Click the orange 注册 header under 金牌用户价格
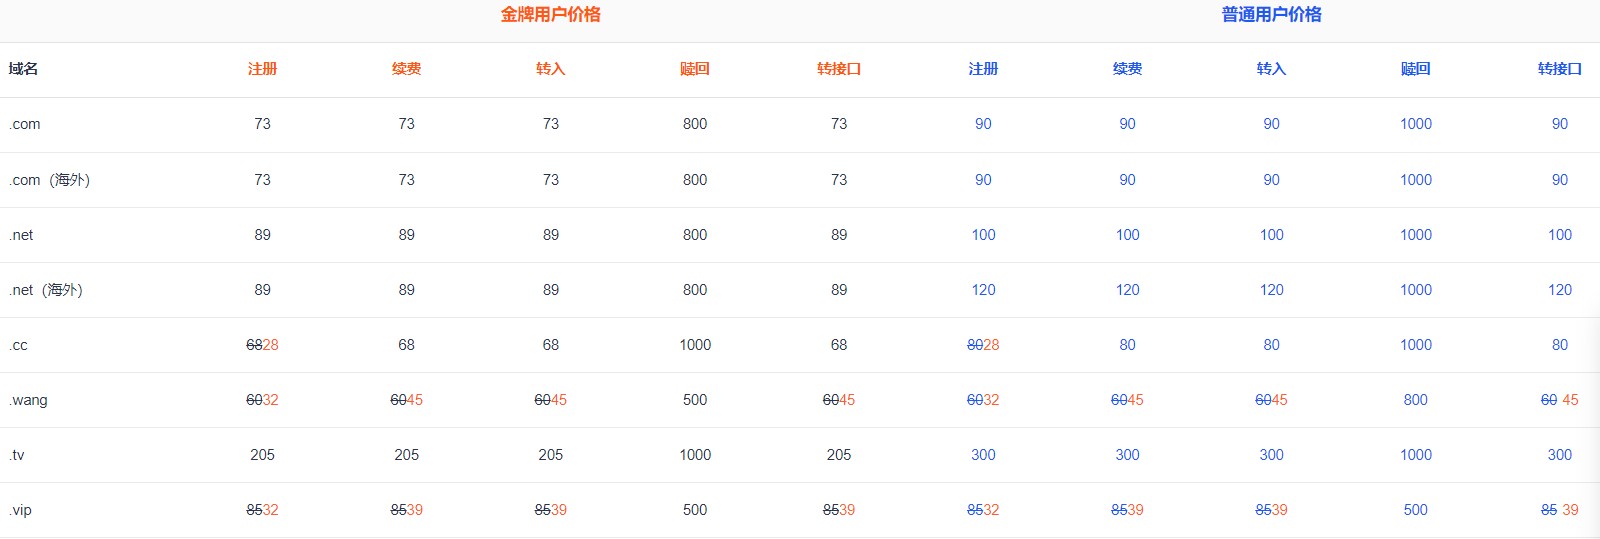The height and width of the screenshot is (539, 1600). click(x=262, y=69)
